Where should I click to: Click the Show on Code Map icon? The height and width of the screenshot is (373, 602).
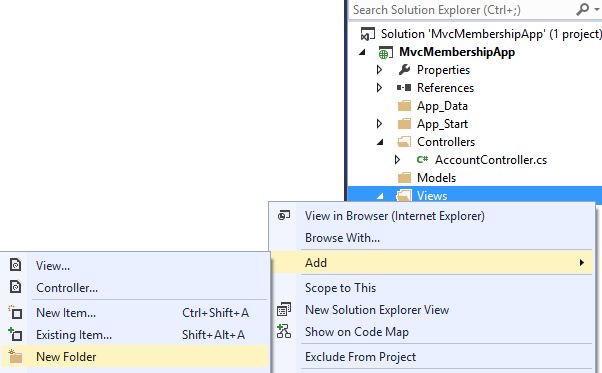point(284,331)
